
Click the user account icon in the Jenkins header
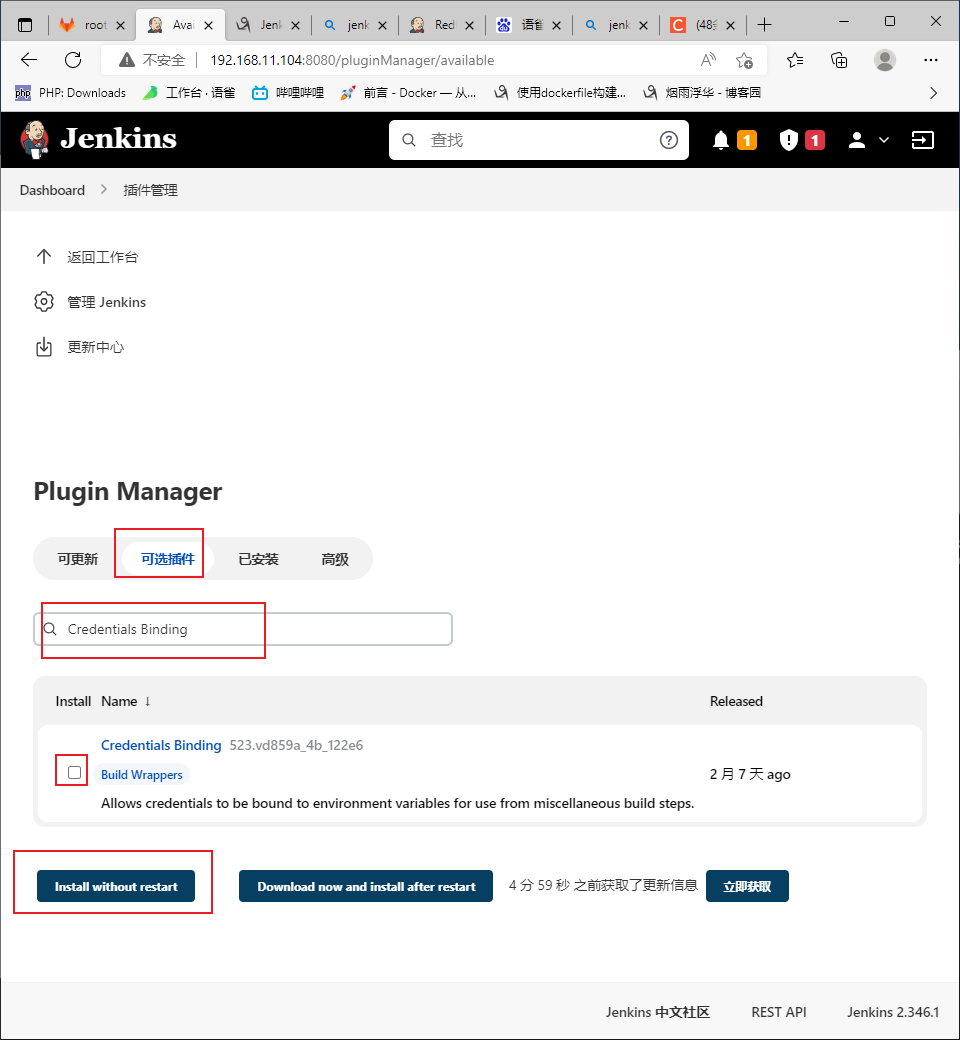pos(857,140)
